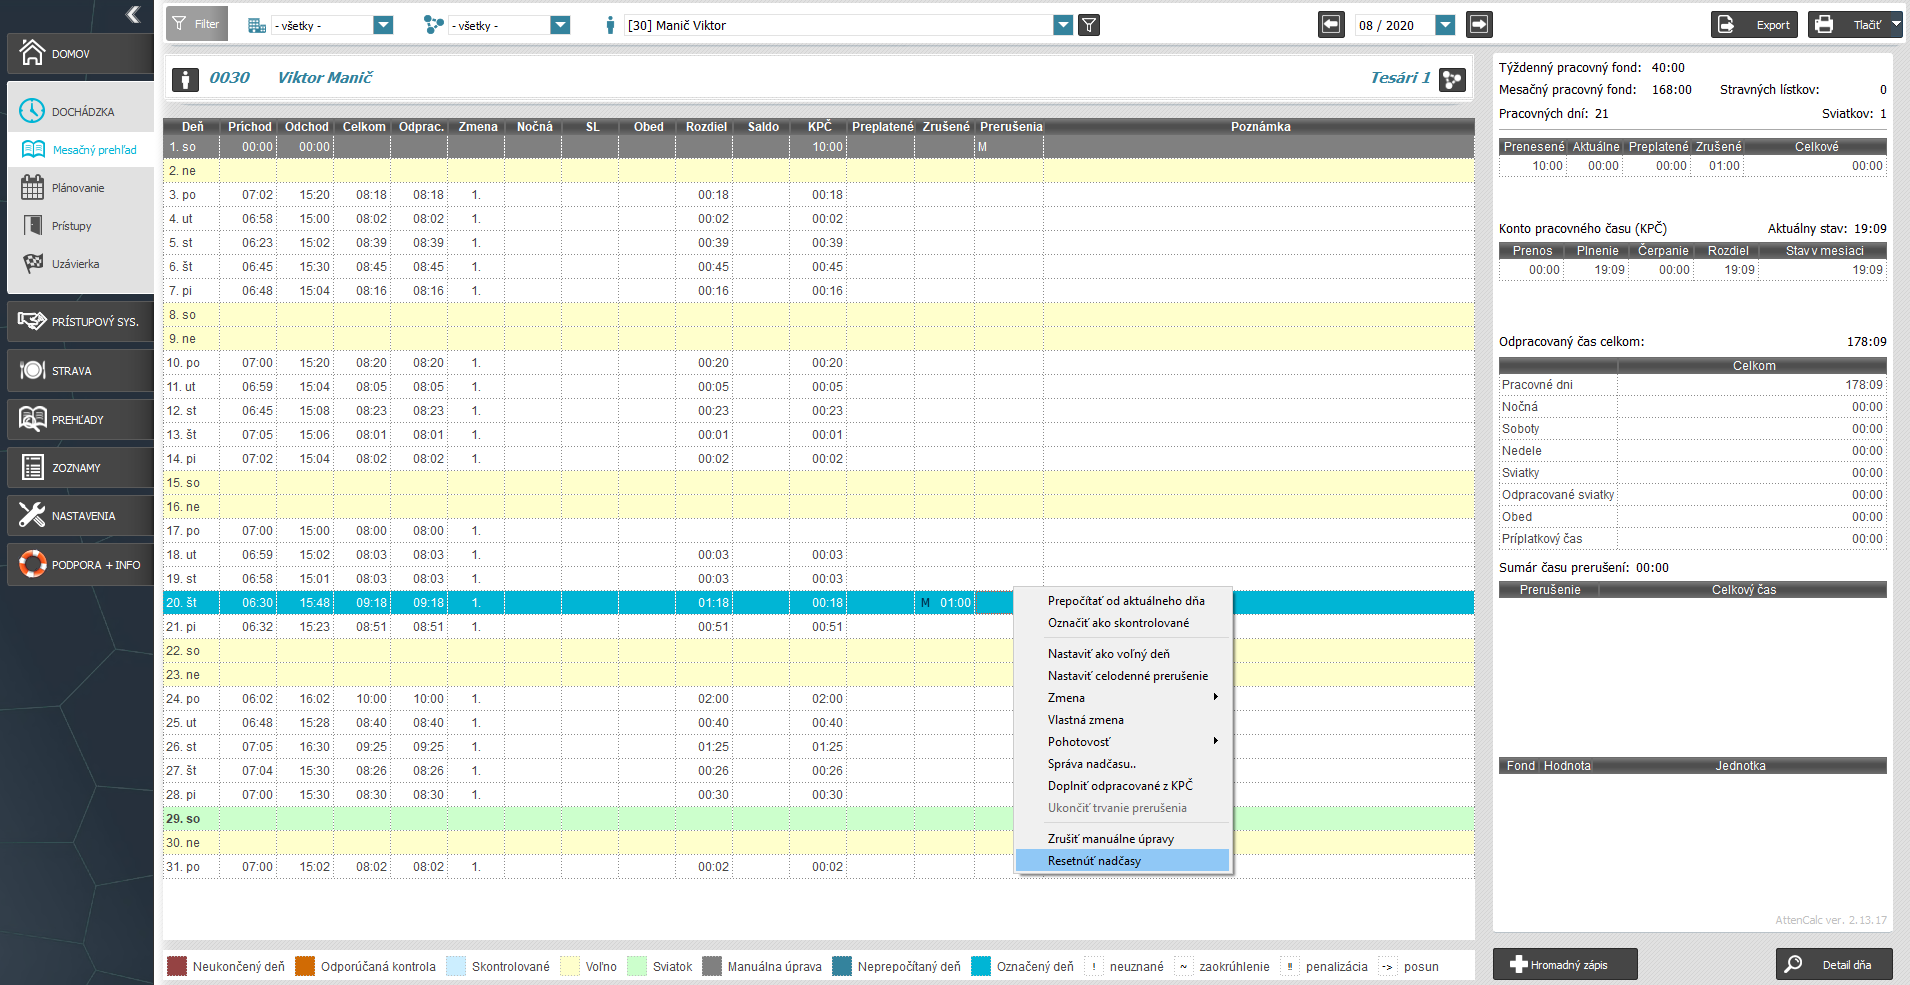Select the '3. po' row
Viewport: 1910px width, 985px height.
(818, 195)
